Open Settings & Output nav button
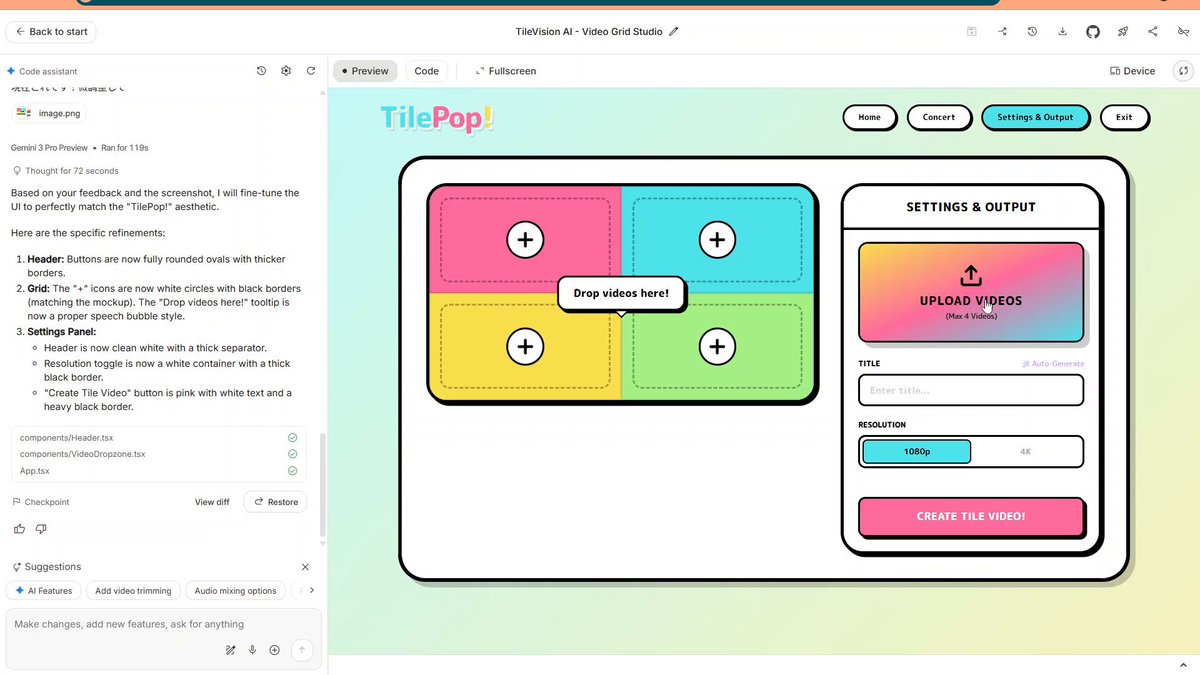Image resolution: width=1200 pixels, height=675 pixels. (1035, 117)
